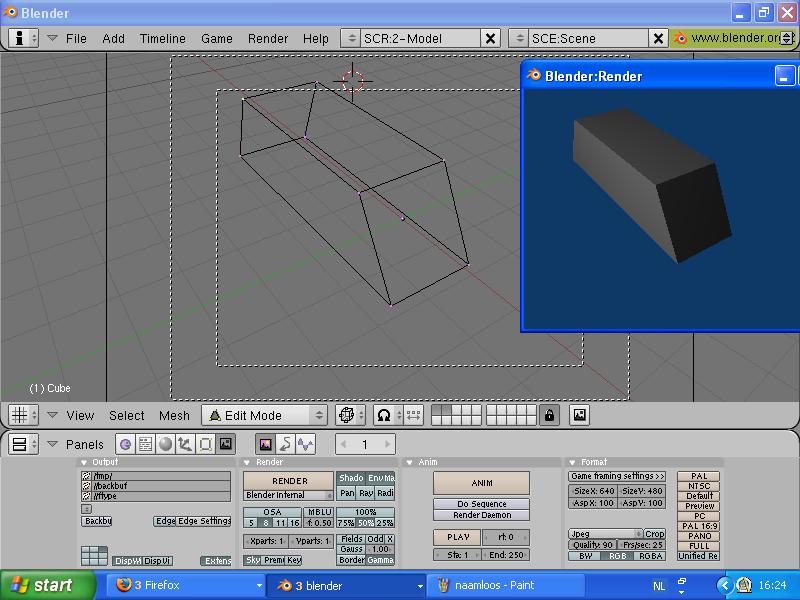Click the file browse icon beside //ftype

(x=87, y=496)
